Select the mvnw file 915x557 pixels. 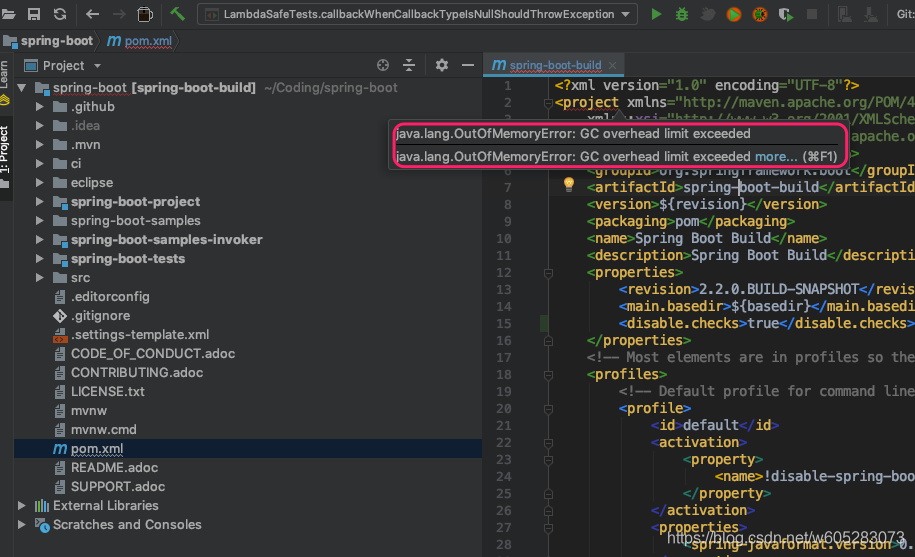point(89,411)
